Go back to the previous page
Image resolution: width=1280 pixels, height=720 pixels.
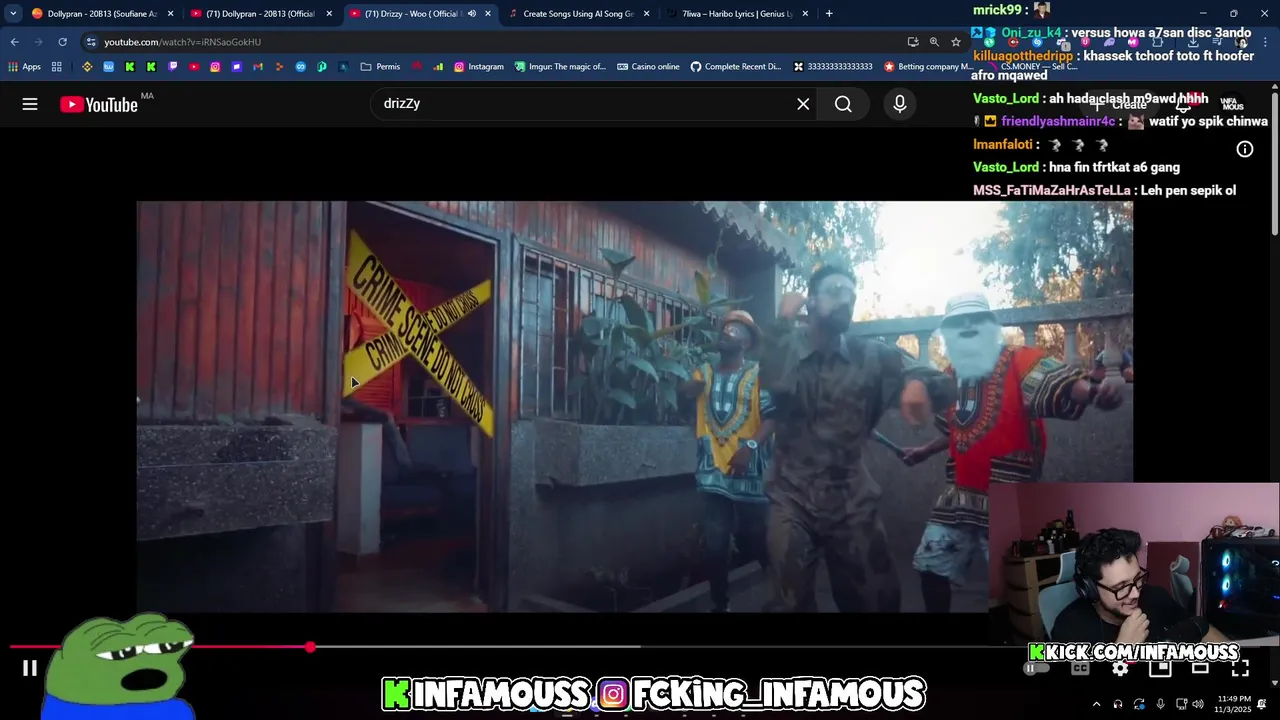tap(14, 42)
